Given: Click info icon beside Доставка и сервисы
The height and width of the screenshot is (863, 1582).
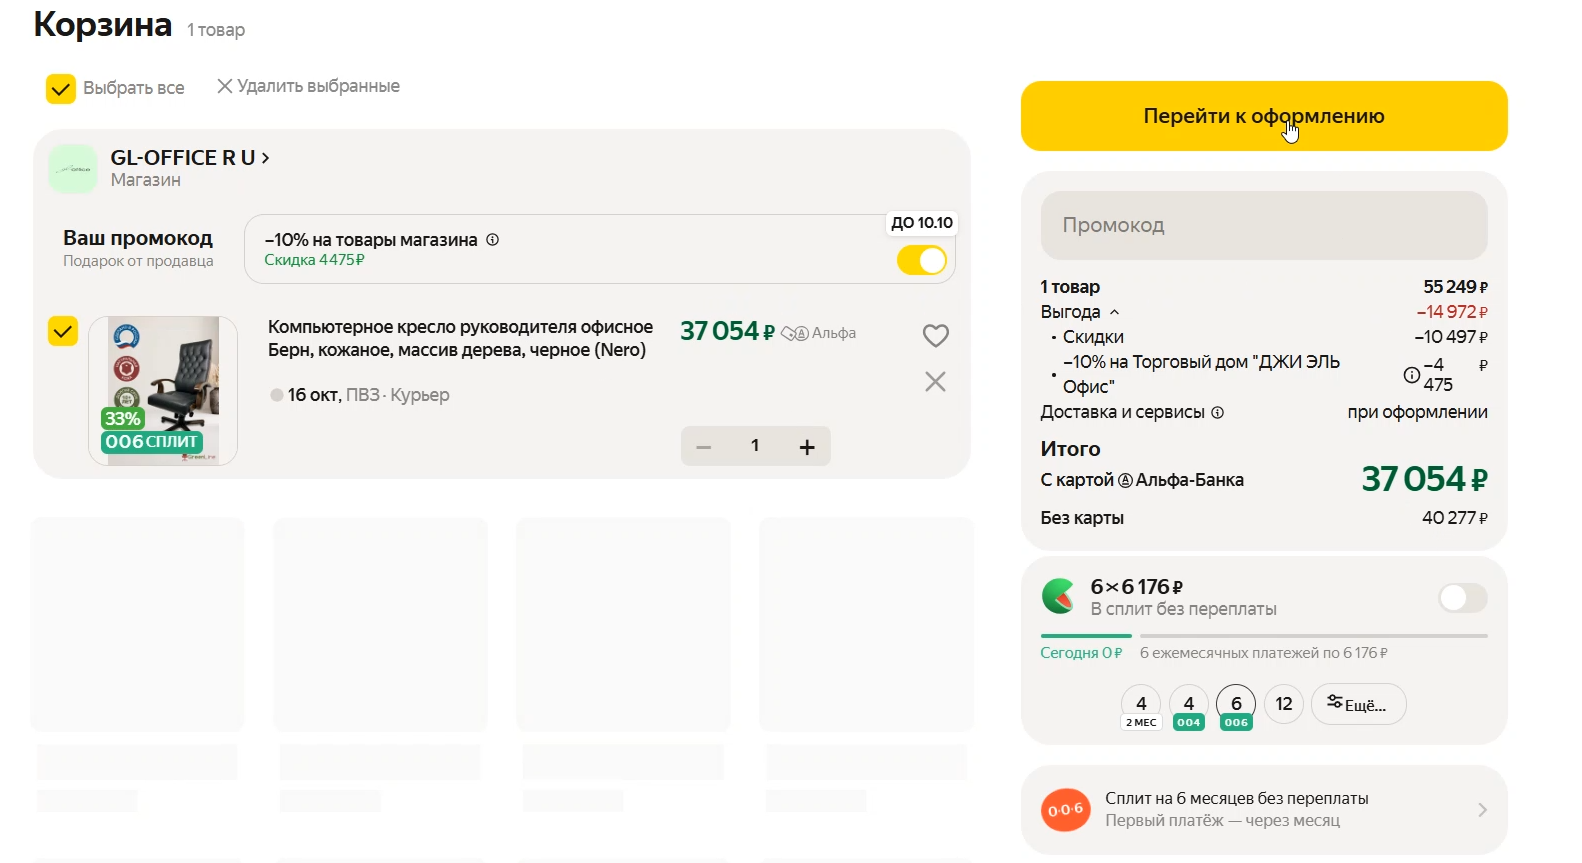Looking at the screenshot, I should pos(1217,412).
